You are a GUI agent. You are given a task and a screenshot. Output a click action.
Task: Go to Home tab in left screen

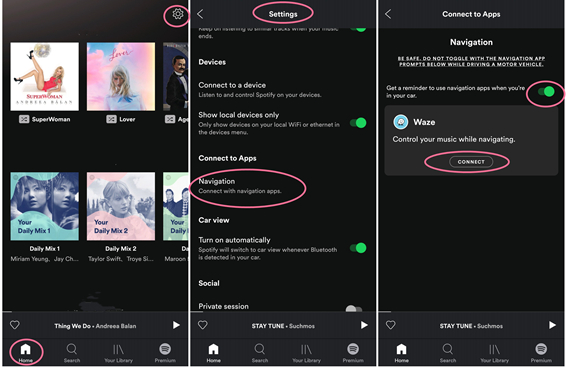[x=25, y=353]
